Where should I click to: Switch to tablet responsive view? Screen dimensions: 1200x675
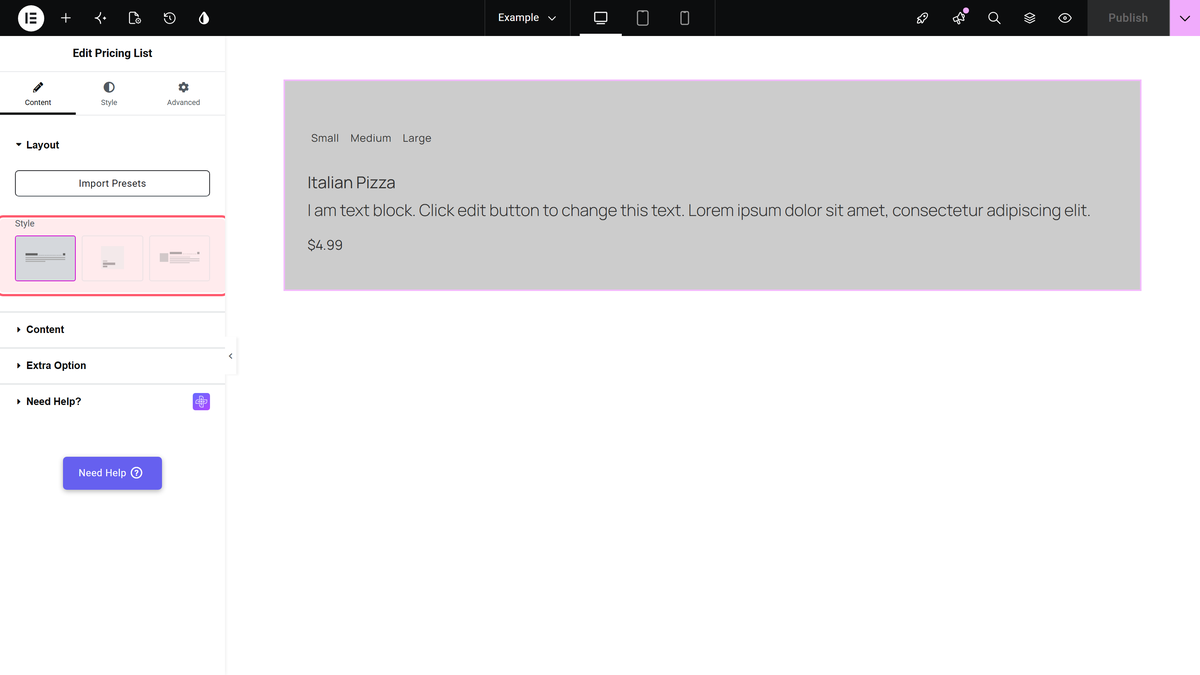click(643, 18)
